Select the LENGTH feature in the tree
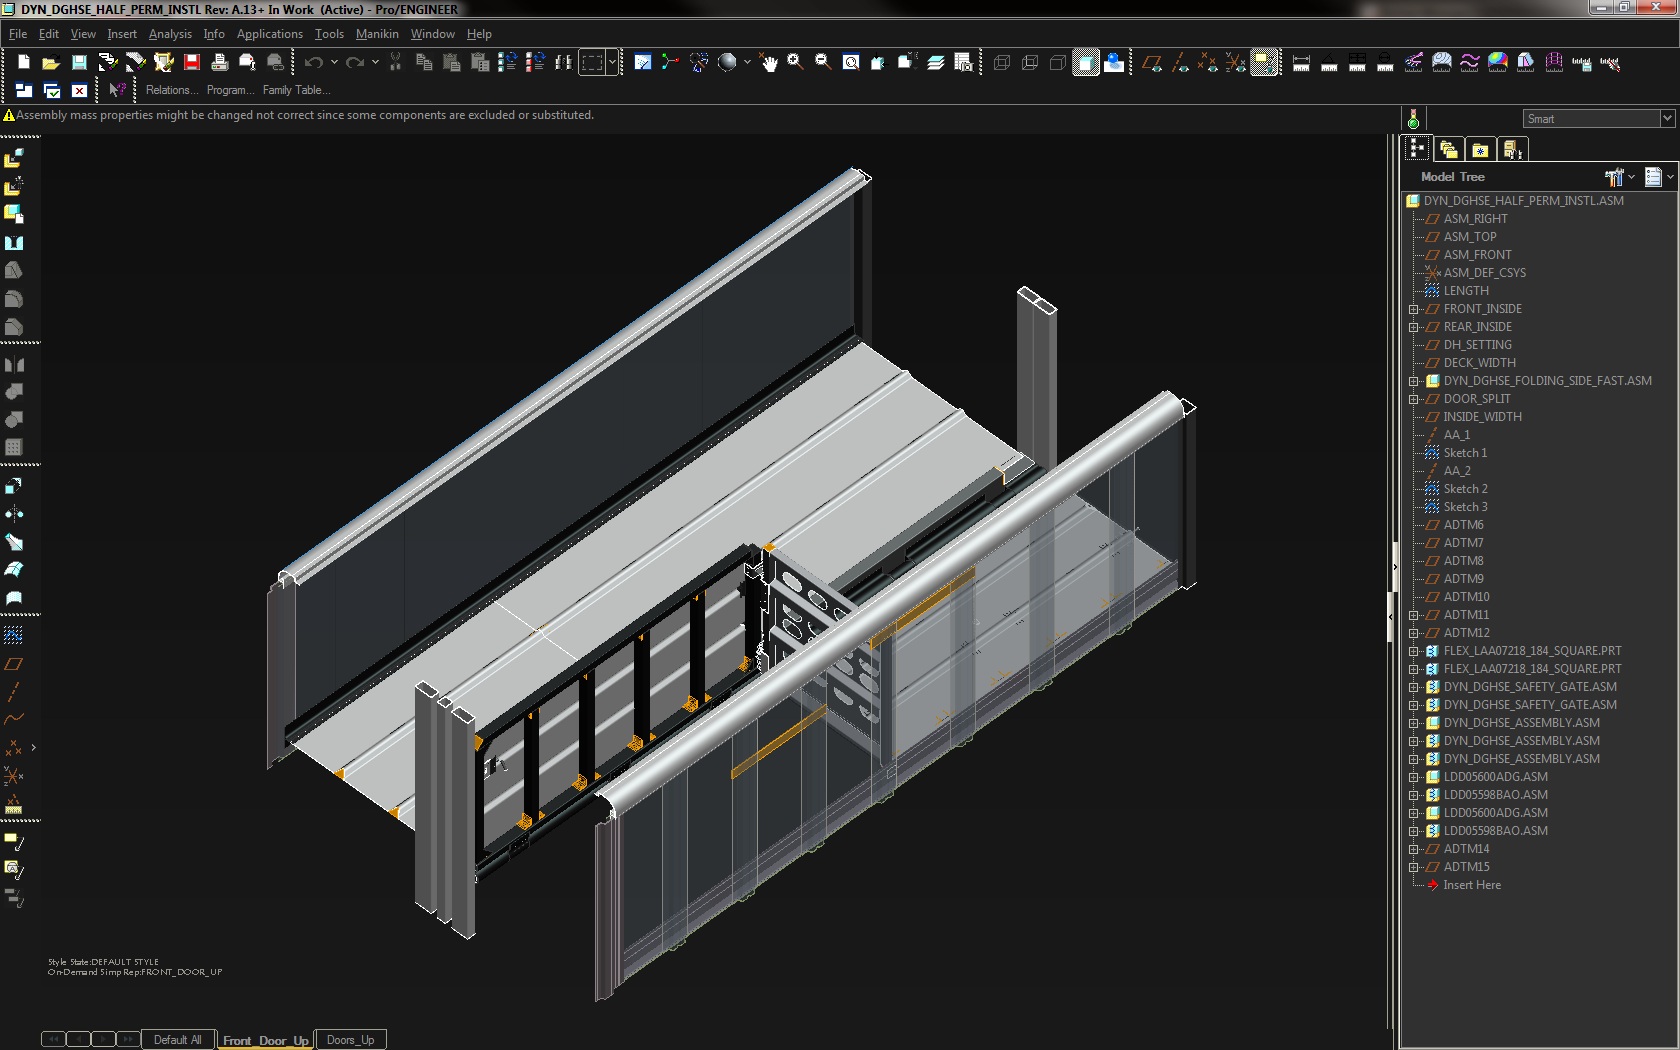The height and width of the screenshot is (1050, 1680). [x=1466, y=291]
